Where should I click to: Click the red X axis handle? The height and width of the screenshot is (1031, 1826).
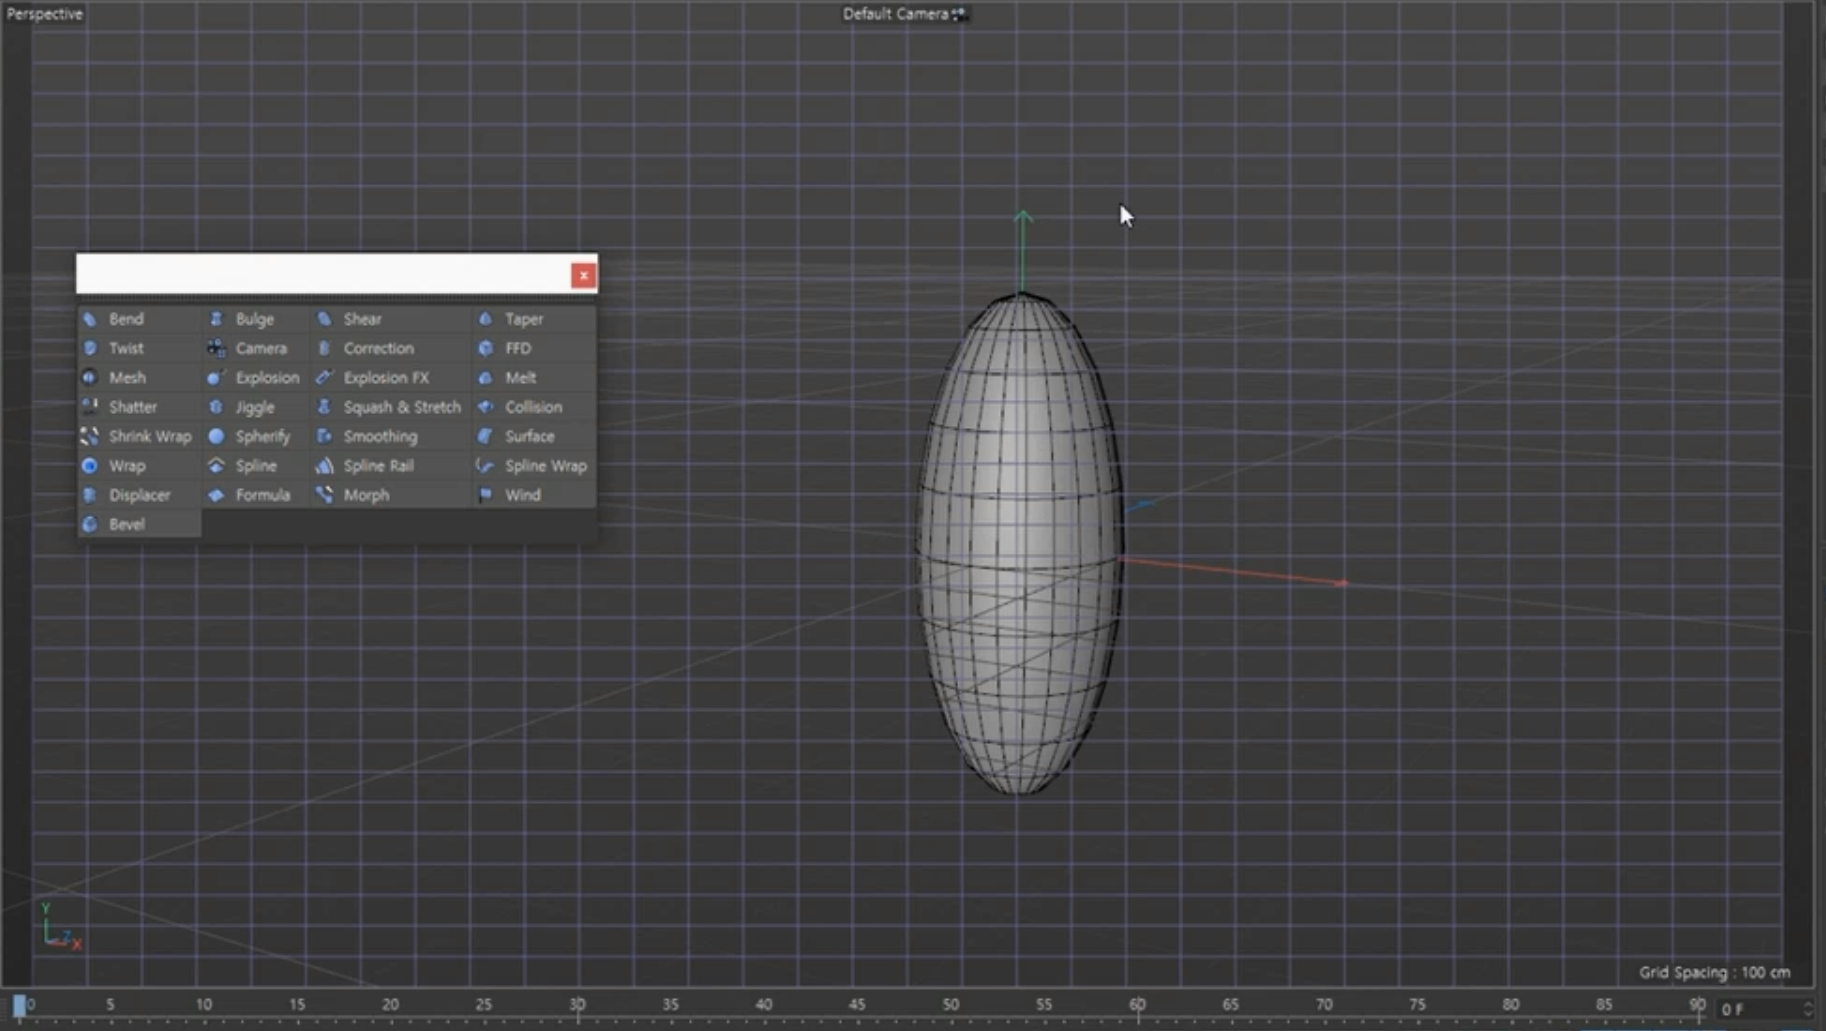(1341, 583)
